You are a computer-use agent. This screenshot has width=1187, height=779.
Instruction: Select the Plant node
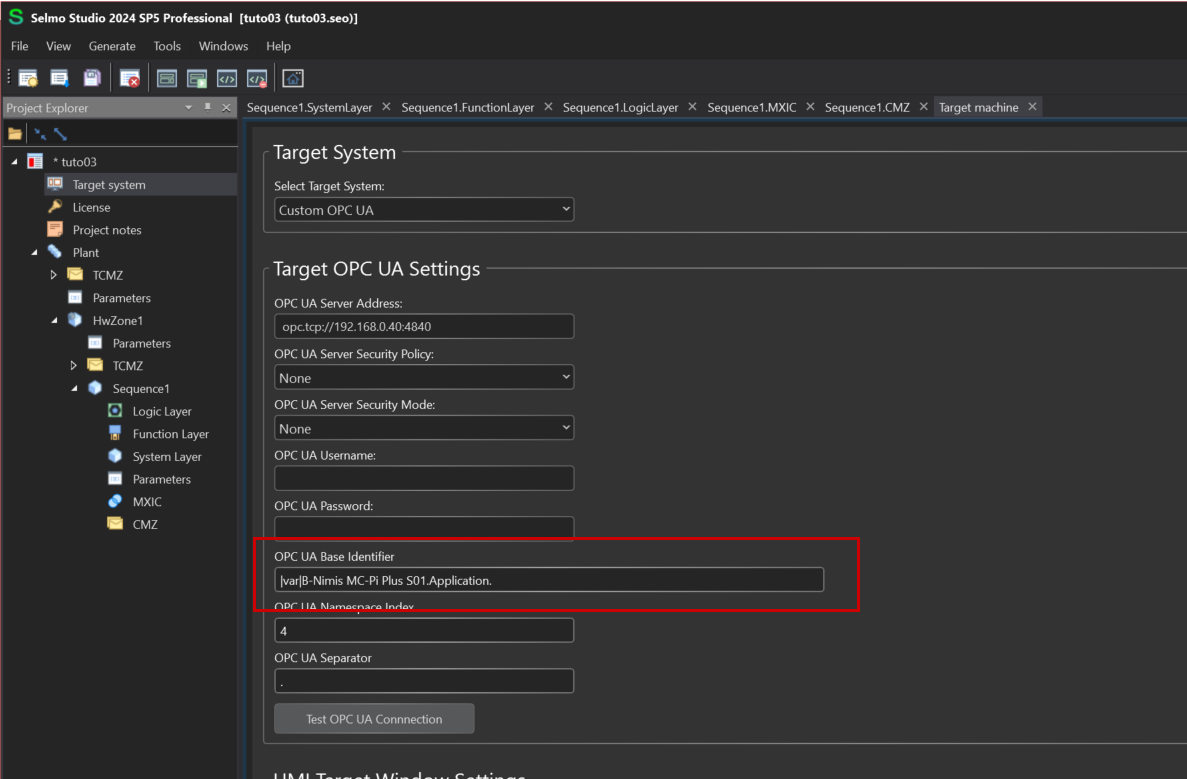click(86, 253)
